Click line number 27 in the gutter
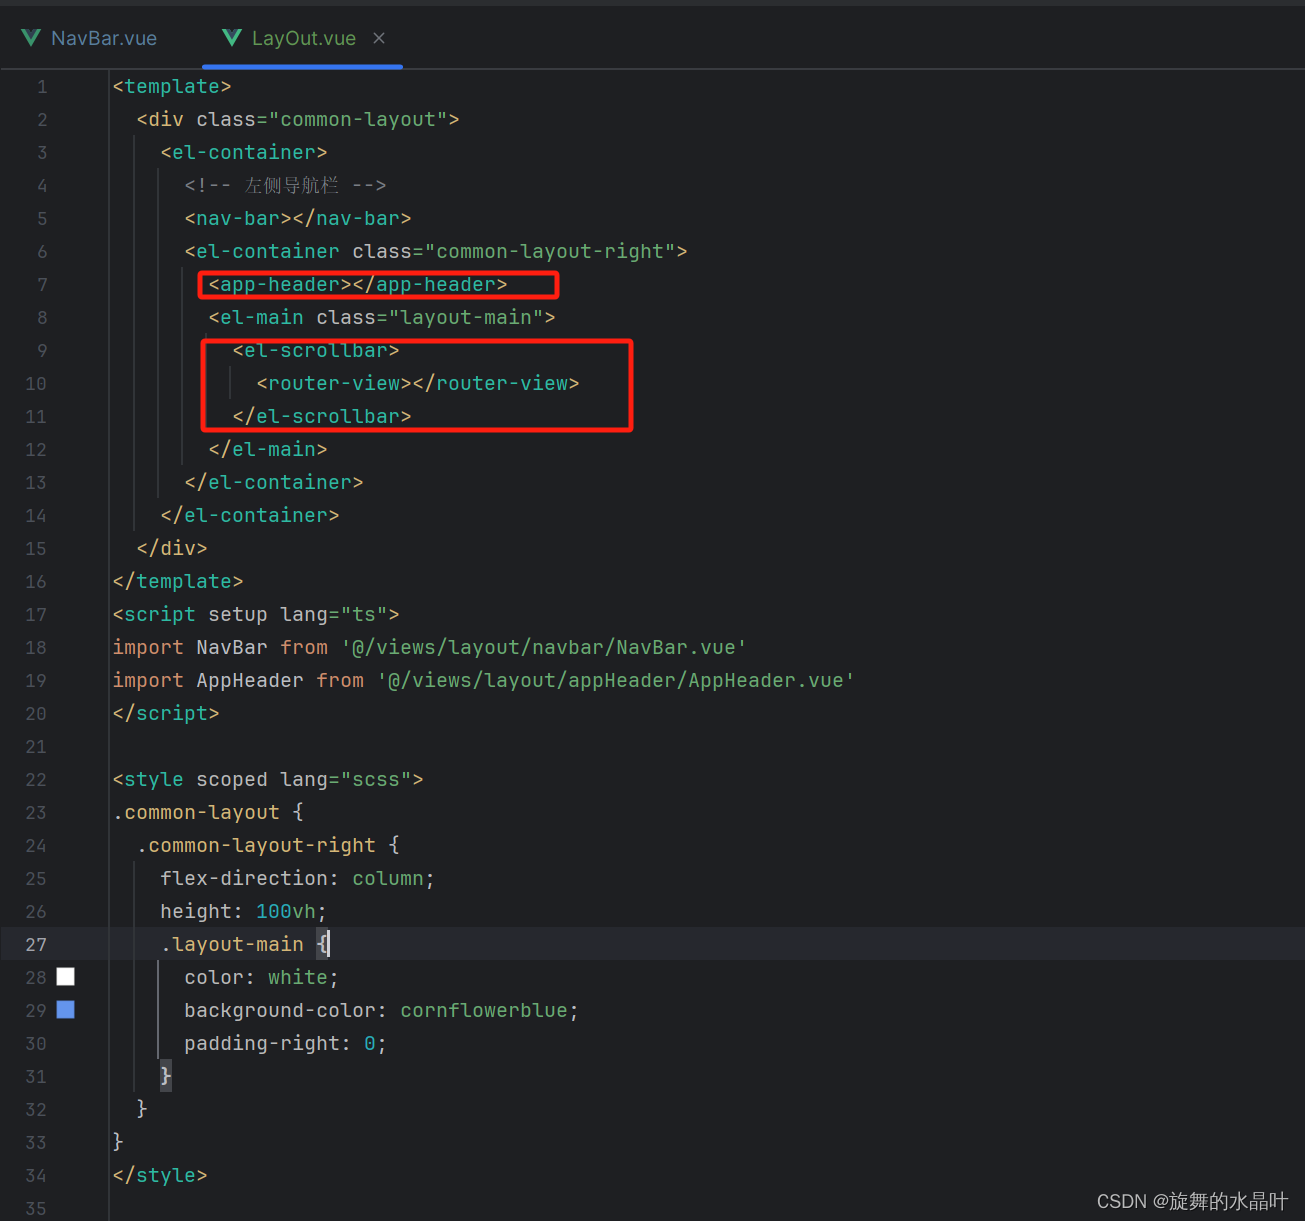1305x1221 pixels. tap(36, 944)
